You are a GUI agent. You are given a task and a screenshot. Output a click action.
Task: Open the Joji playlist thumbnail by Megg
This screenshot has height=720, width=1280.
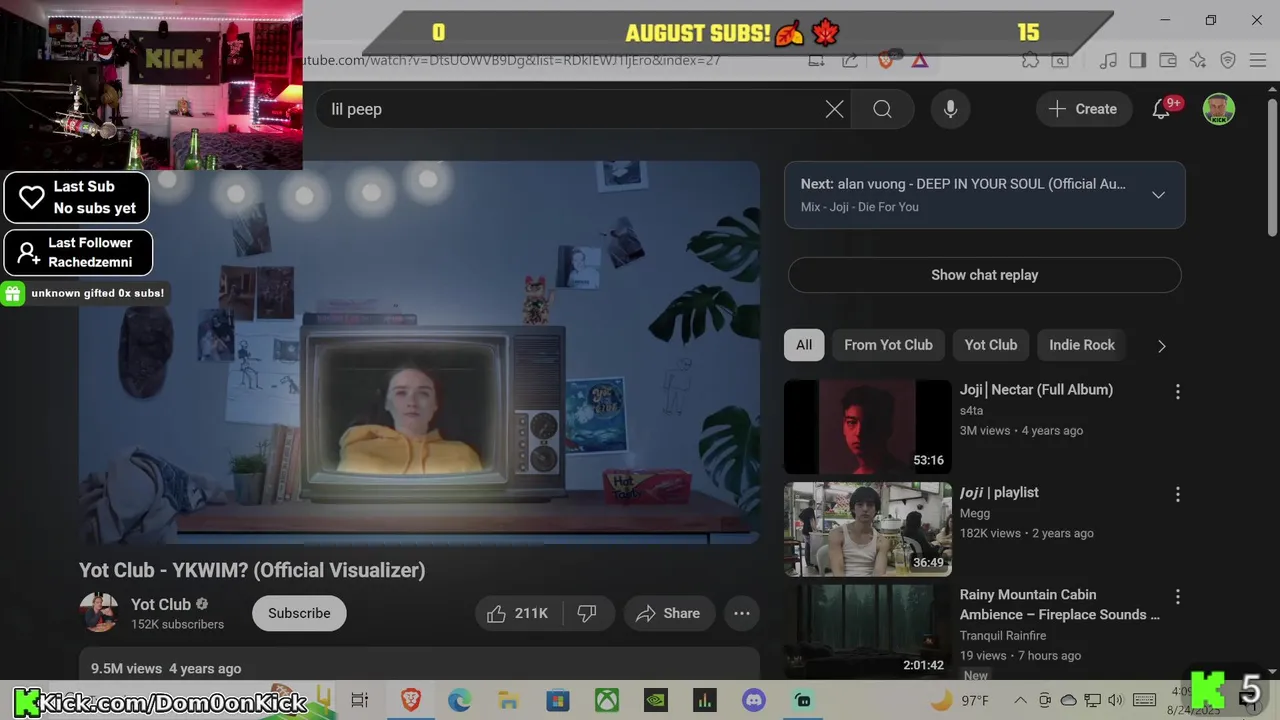(868, 529)
